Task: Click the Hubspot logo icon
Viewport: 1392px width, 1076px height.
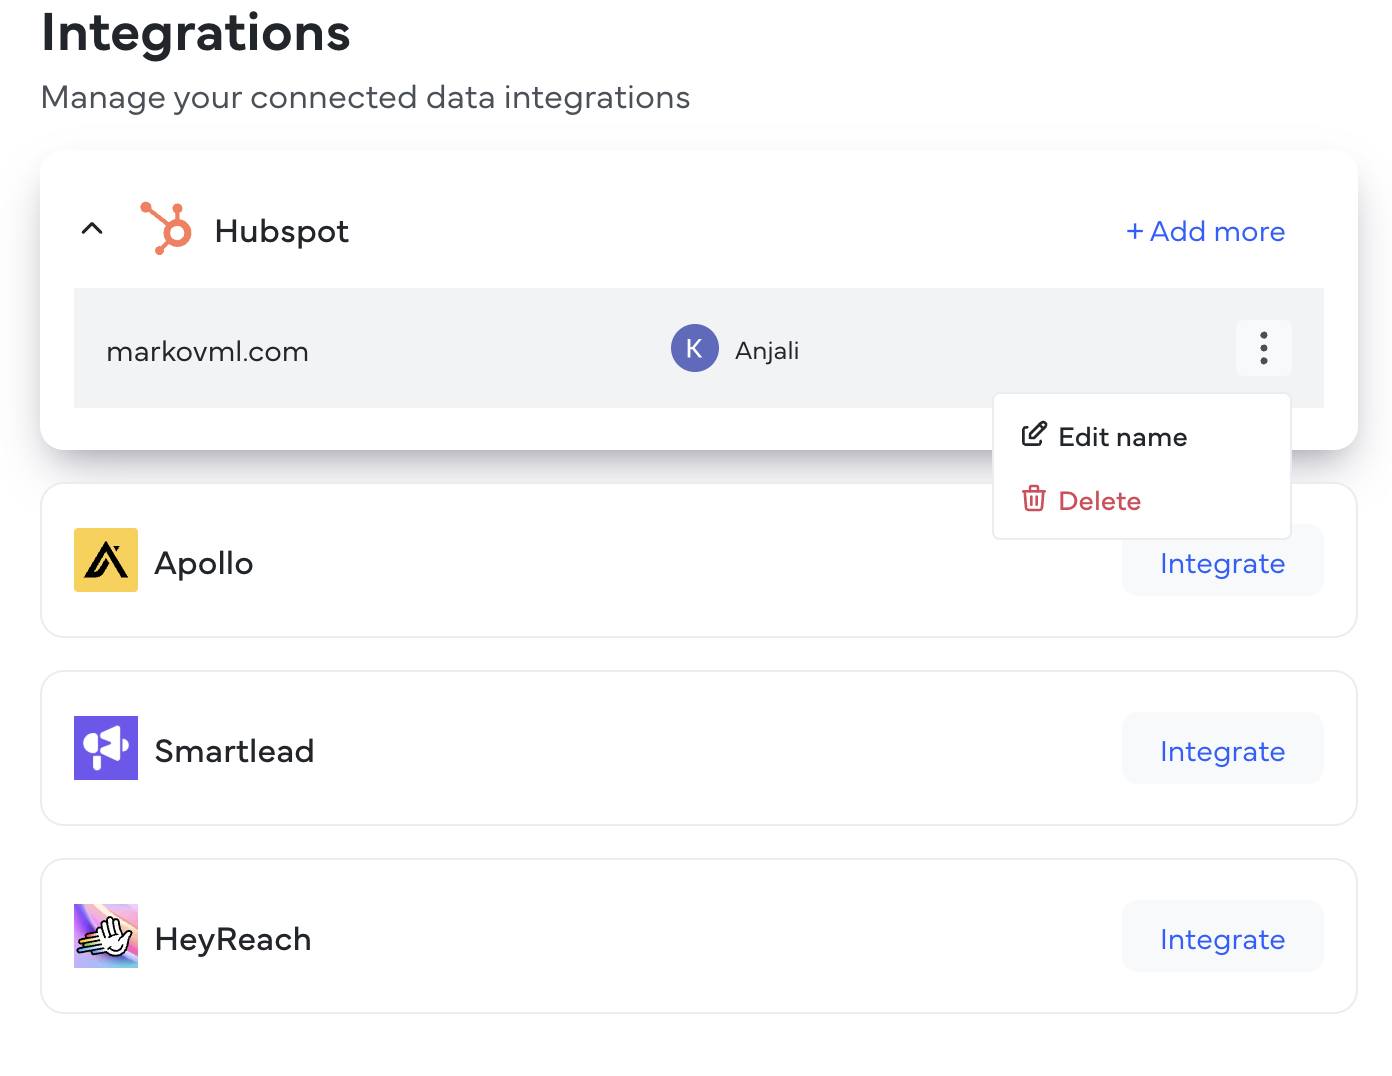Action: coord(166,229)
